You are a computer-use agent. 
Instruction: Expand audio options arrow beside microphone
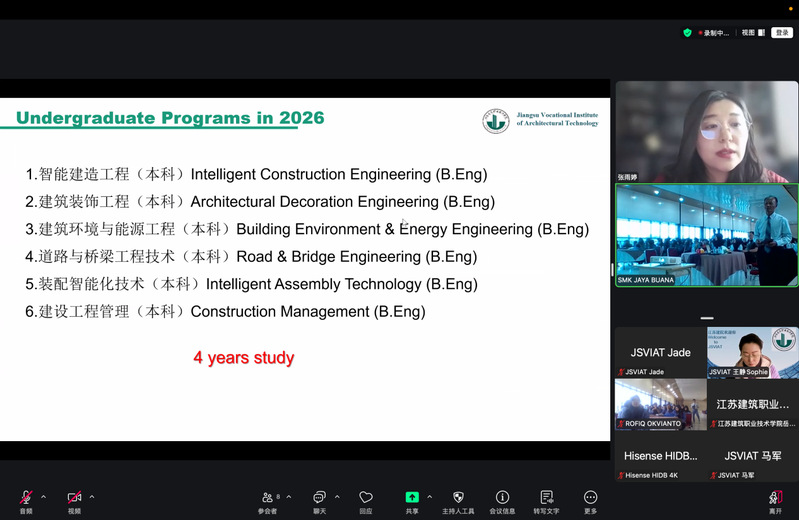[43, 497]
